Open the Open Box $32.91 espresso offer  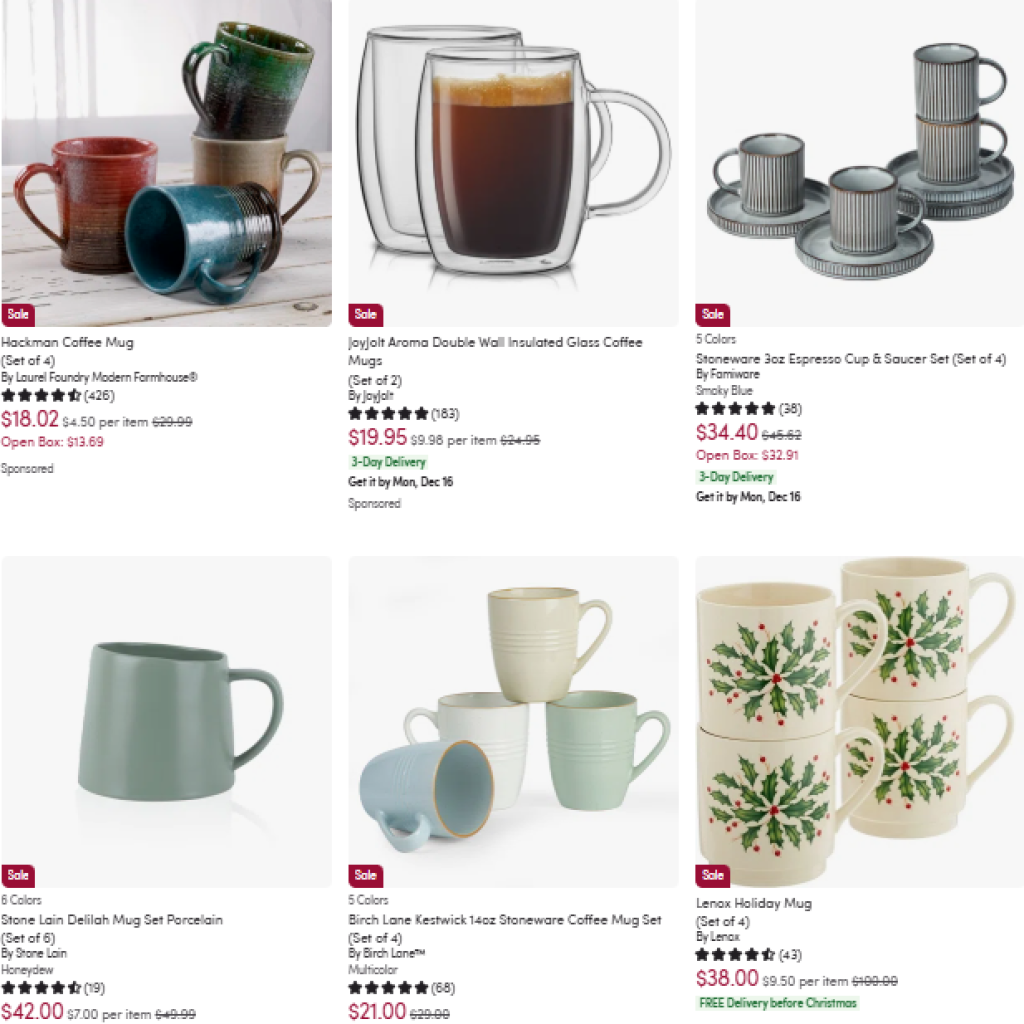click(747, 455)
